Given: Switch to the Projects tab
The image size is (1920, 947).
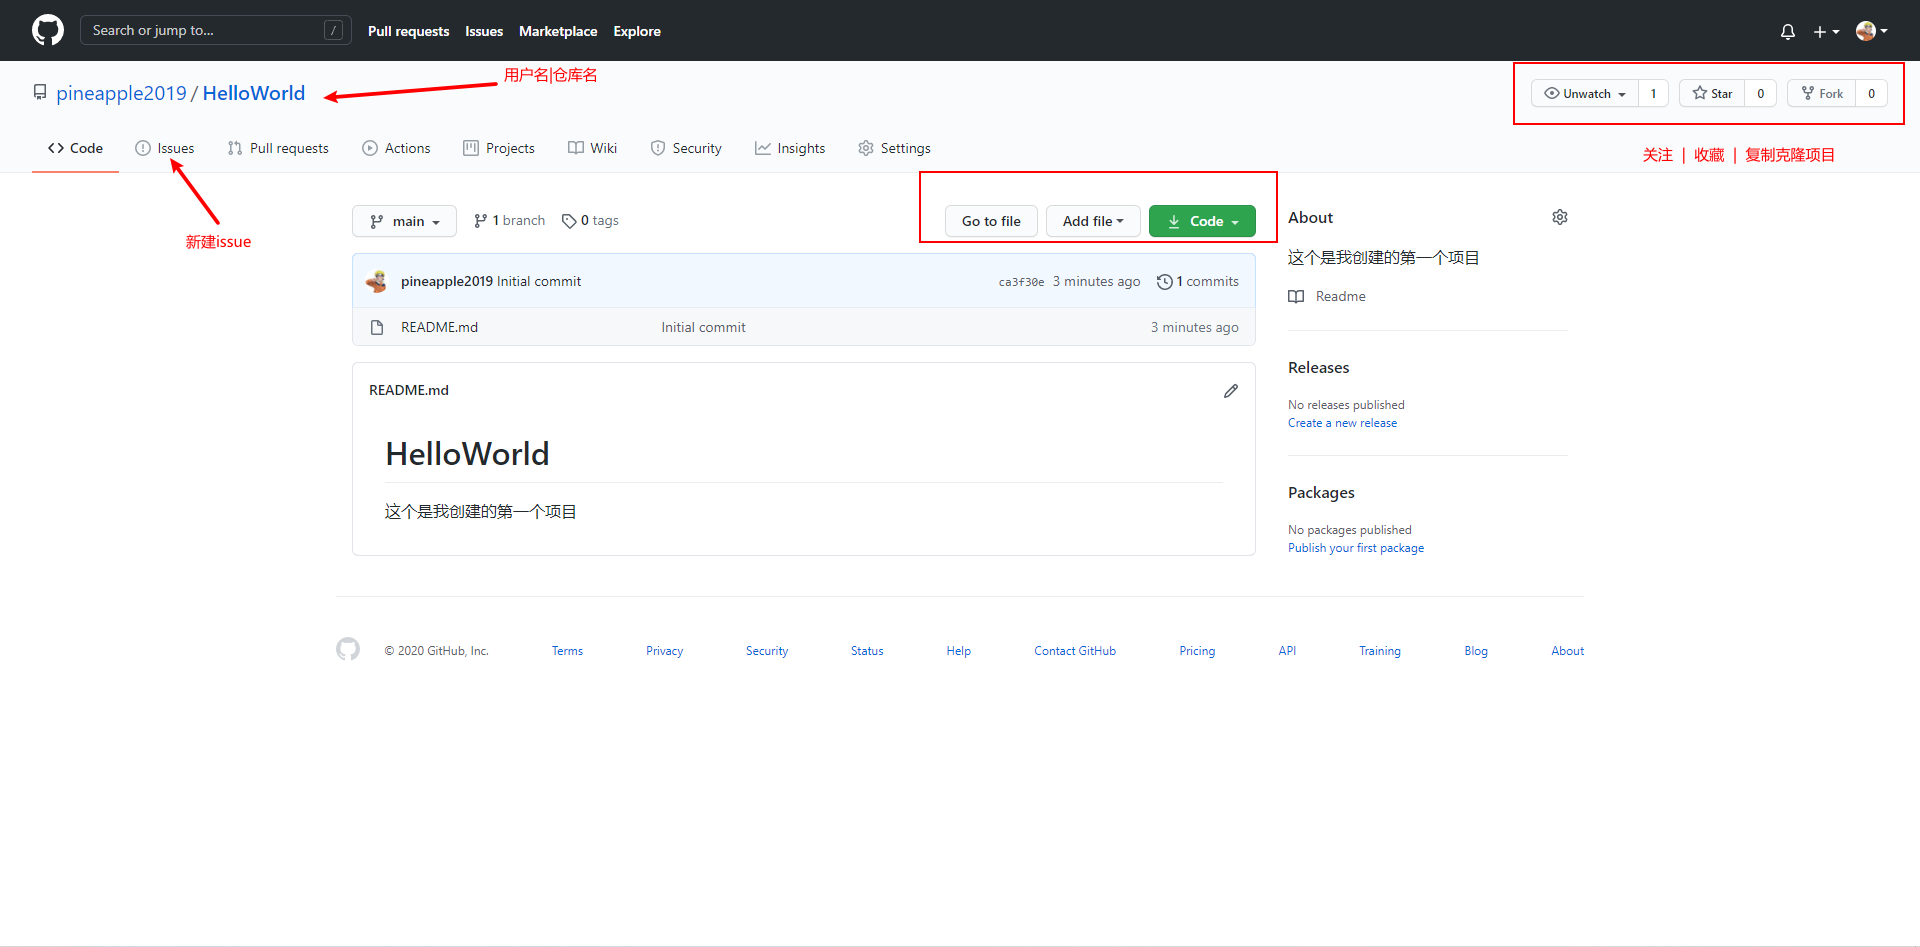Looking at the screenshot, I should pos(499,148).
